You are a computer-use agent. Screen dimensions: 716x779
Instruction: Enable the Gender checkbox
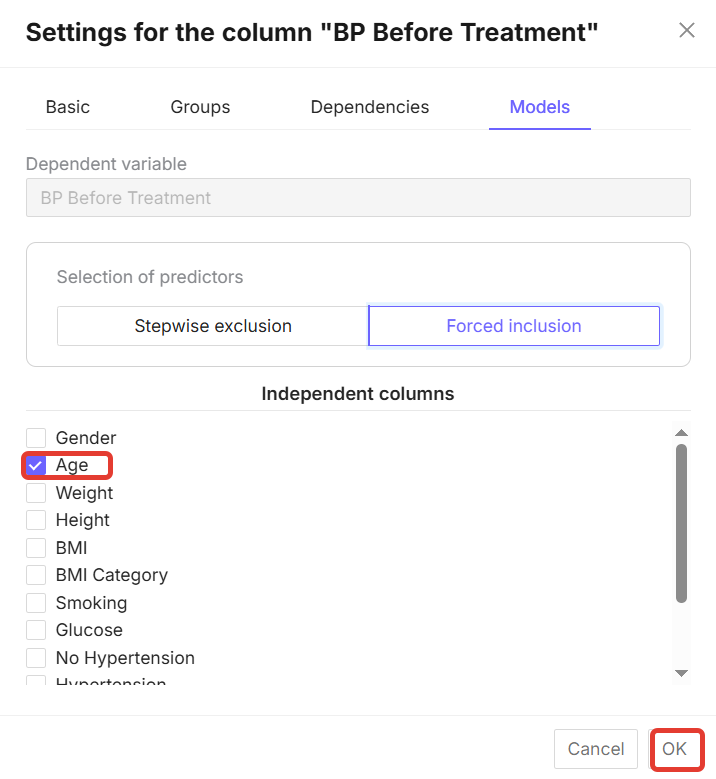click(x=37, y=438)
